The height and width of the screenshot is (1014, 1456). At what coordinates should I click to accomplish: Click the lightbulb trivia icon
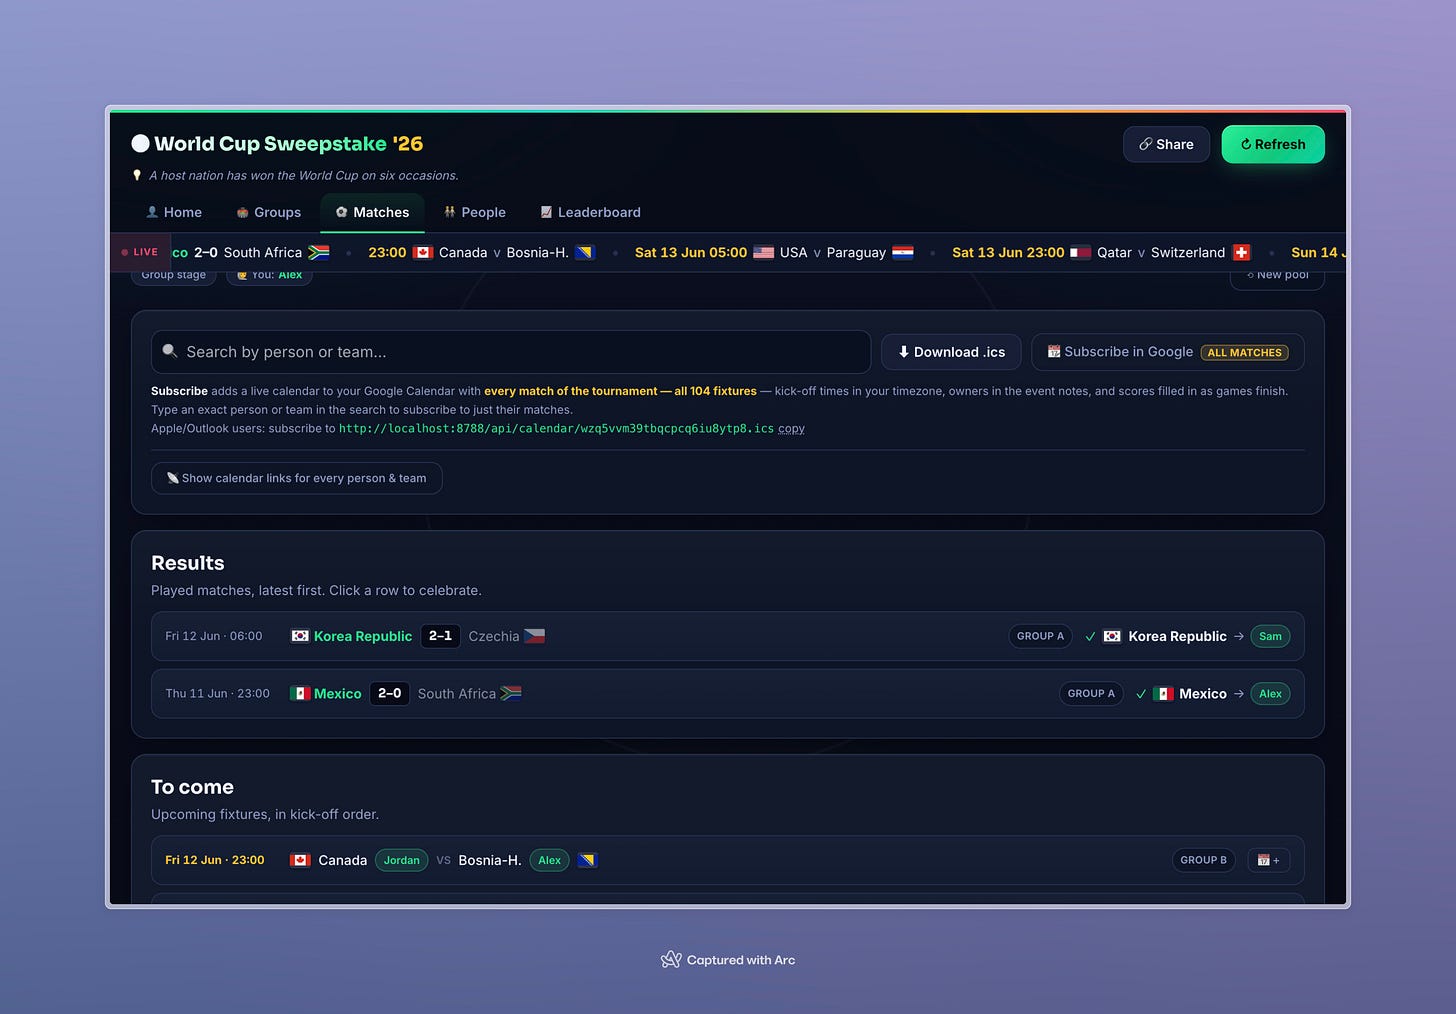click(137, 175)
